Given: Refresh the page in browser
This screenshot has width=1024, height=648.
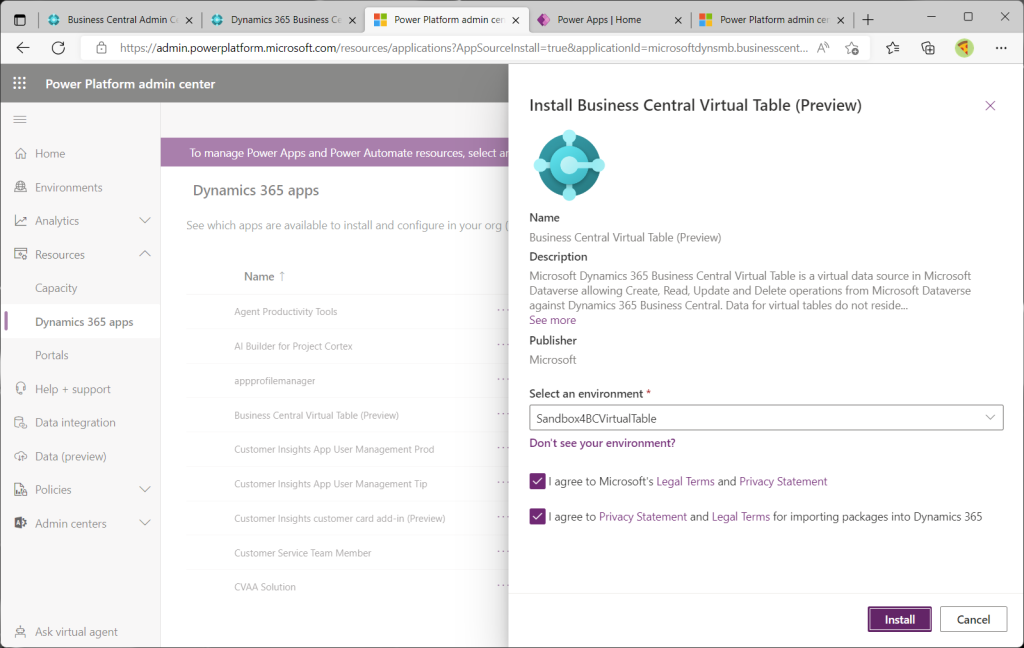Looking at the screenshot, I should point(58,48).
